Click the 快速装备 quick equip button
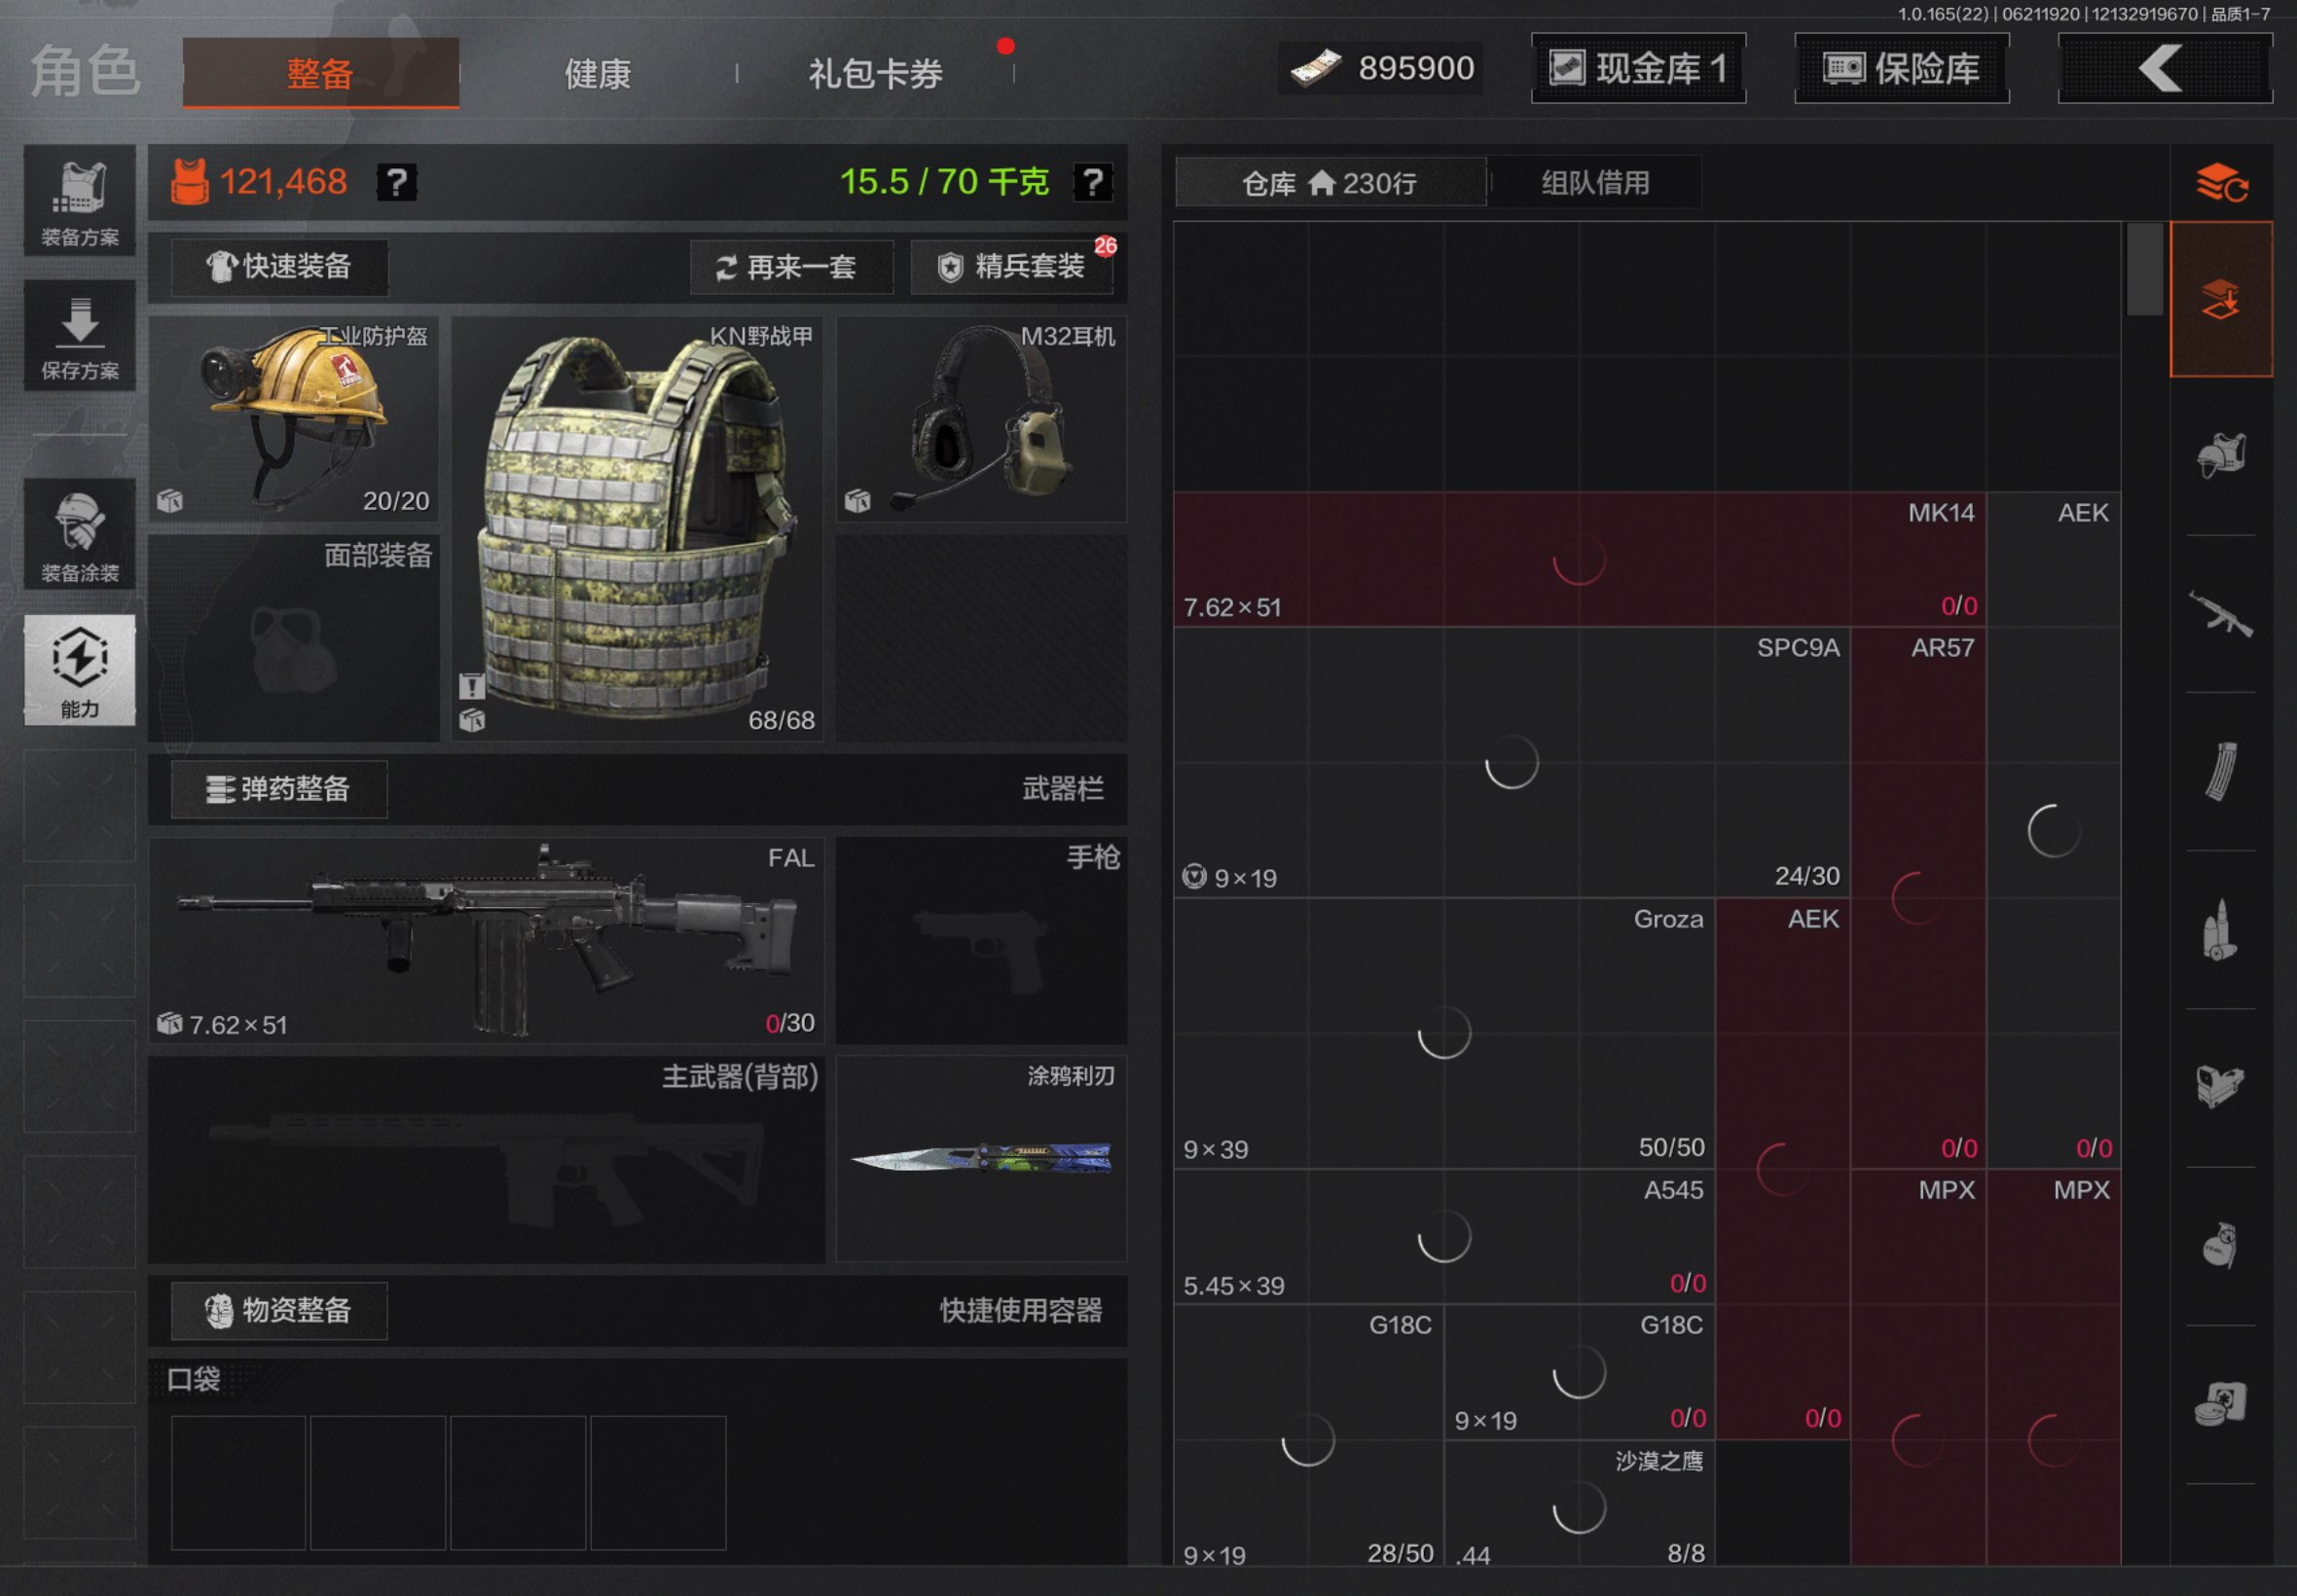Viewport: 2297px width, 1596px height. pyautogui.click(x=279, y=267)
